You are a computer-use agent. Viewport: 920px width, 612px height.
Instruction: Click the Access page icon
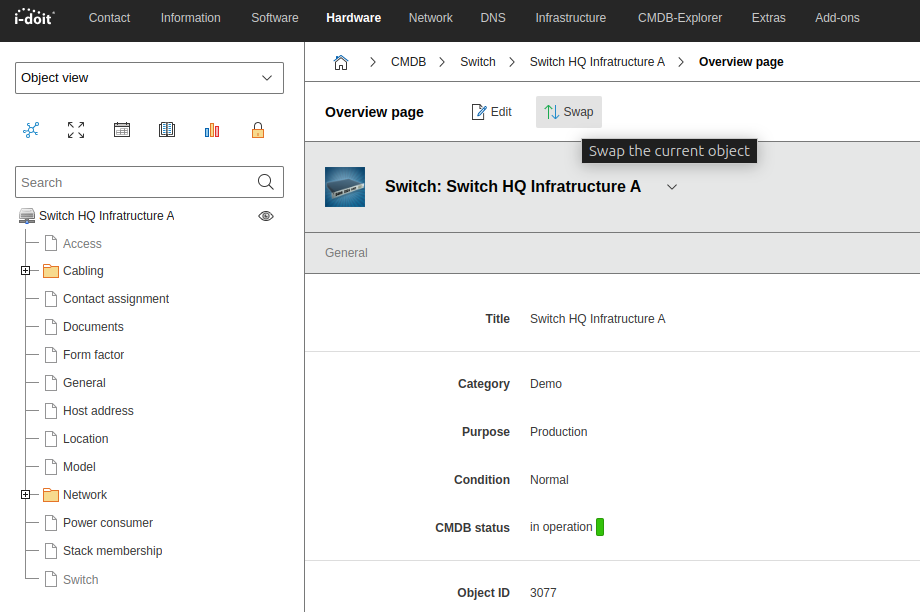point(51,243)
